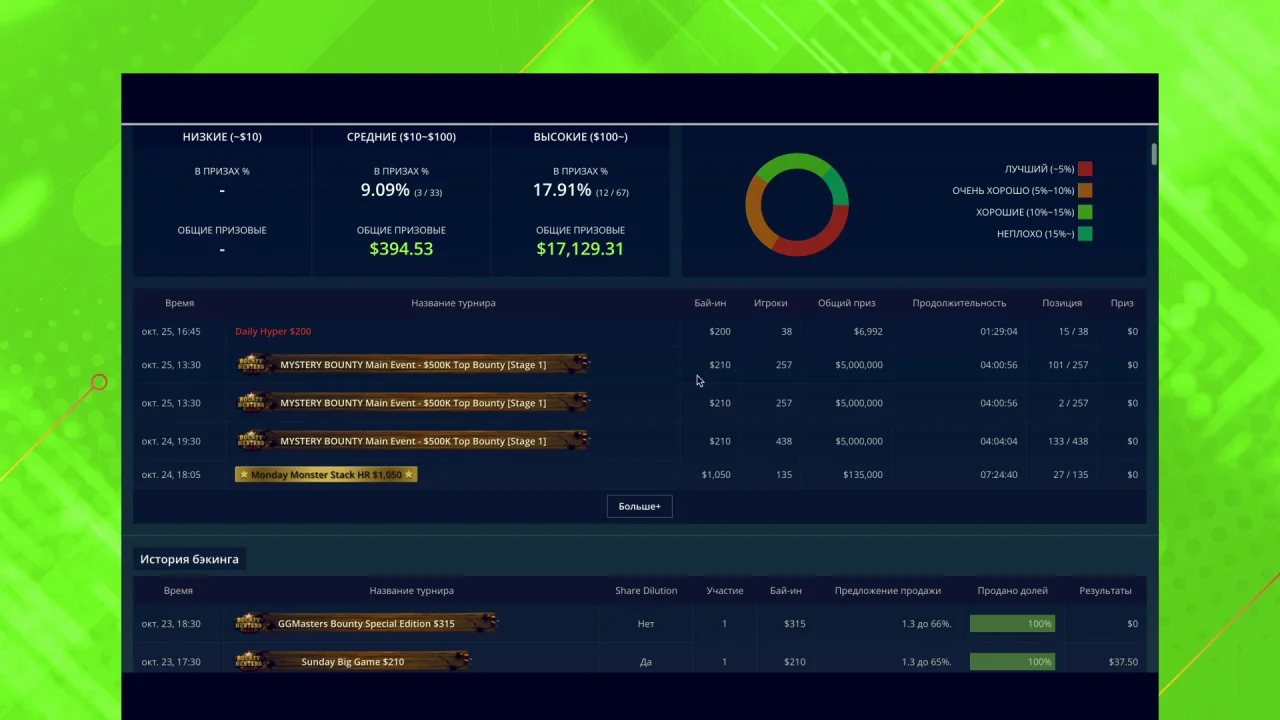The height and width of the screenshot is (720, 1280).
Task: Click Участие column header
Action: (x=725, y=590)
